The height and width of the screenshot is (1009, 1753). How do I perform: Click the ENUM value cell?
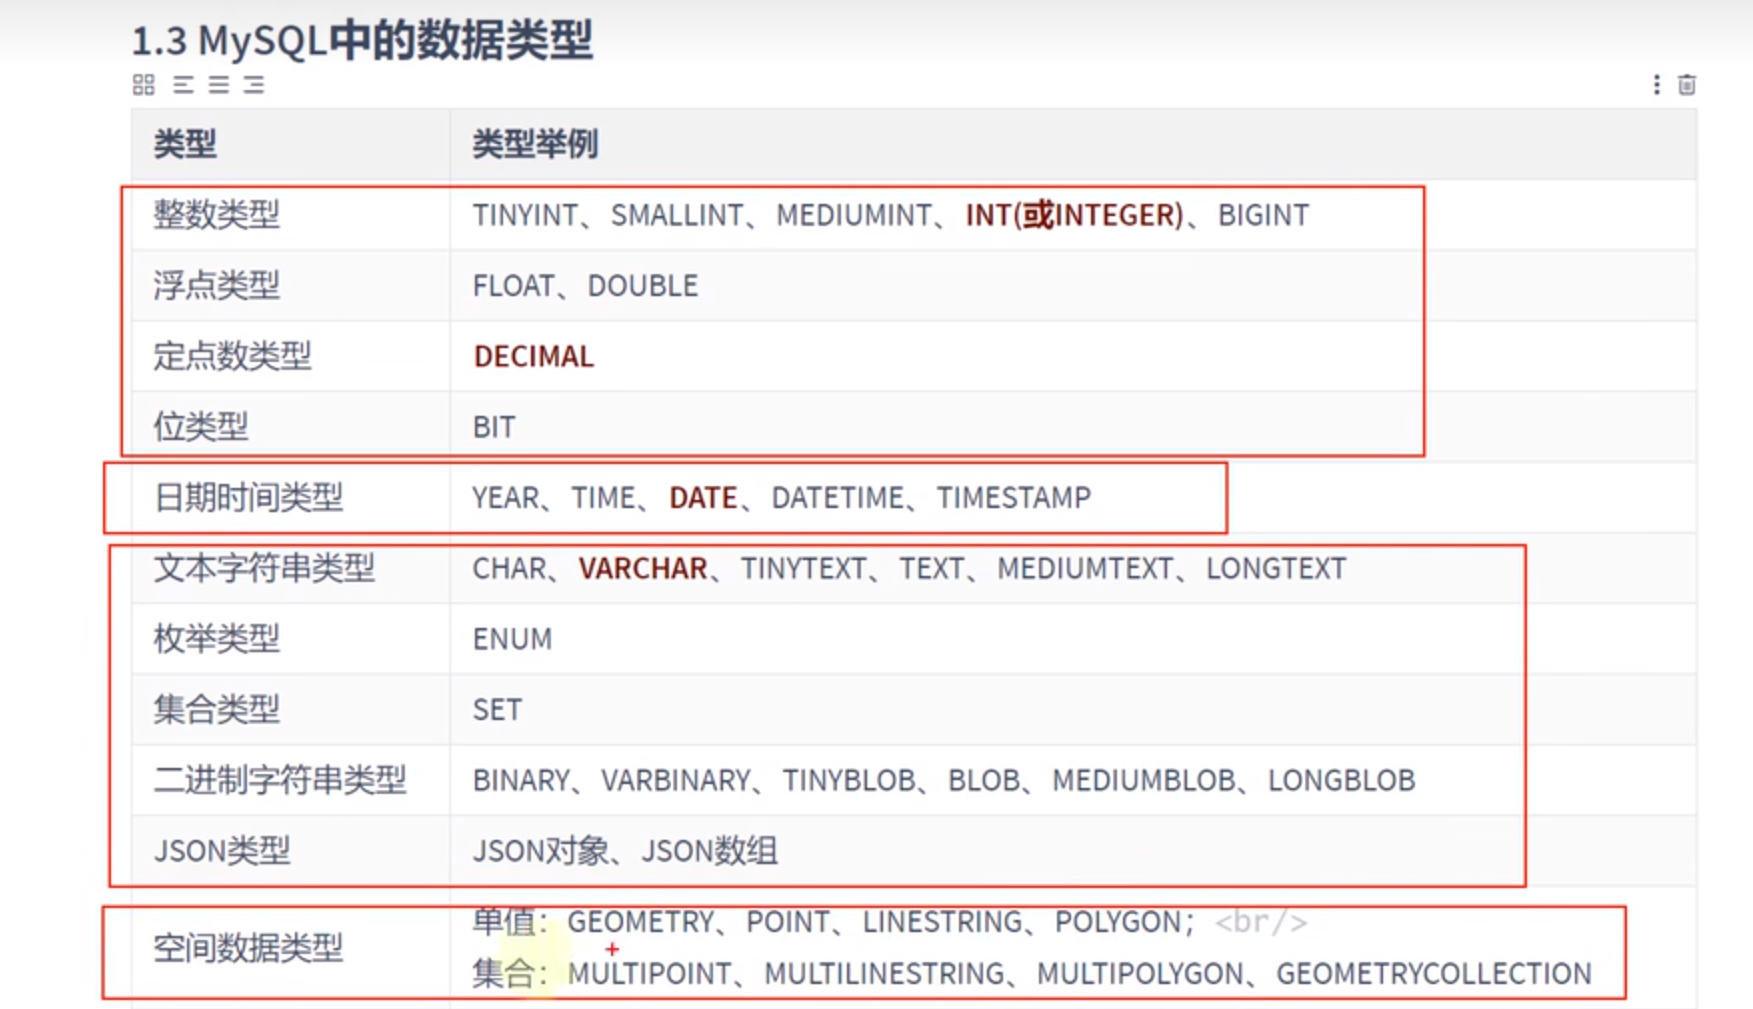click(x=1073, y=639)
